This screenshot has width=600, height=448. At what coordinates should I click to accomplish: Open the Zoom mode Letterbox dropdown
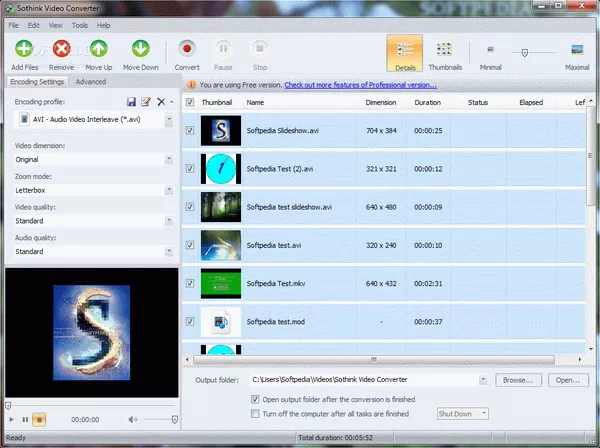tap(169, 190)
